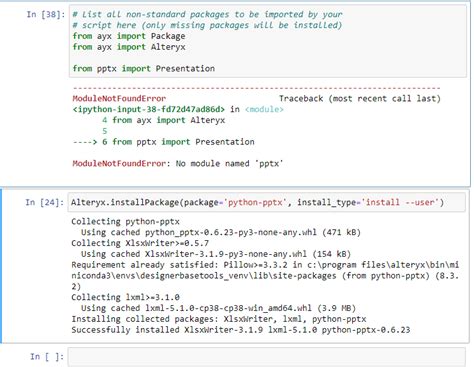Click the 'Requirement already satisfied: Pillow' line
This screenshot has width=474, height=367.
(265, 276)
